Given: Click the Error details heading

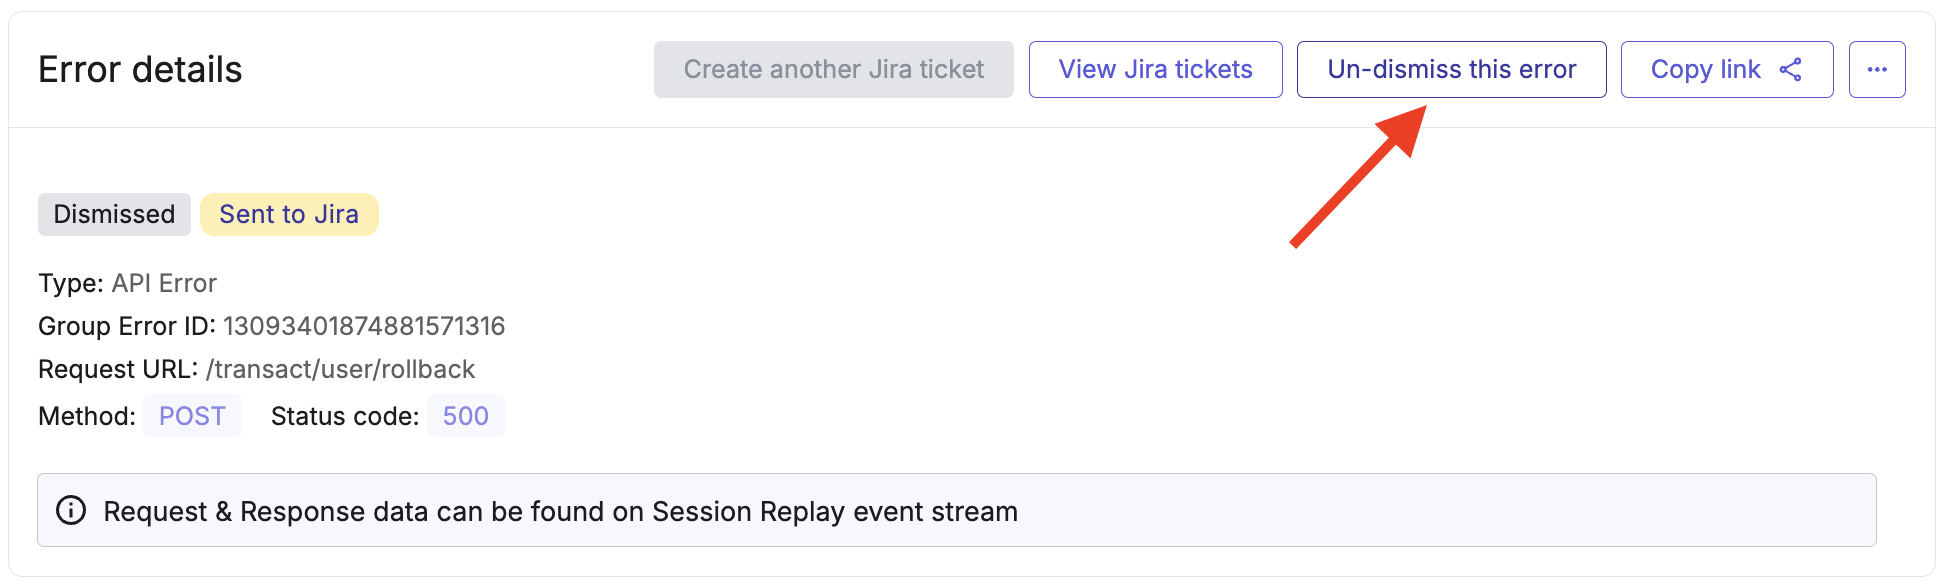Looking at the screenshot, I should click(x=140, y=69).
